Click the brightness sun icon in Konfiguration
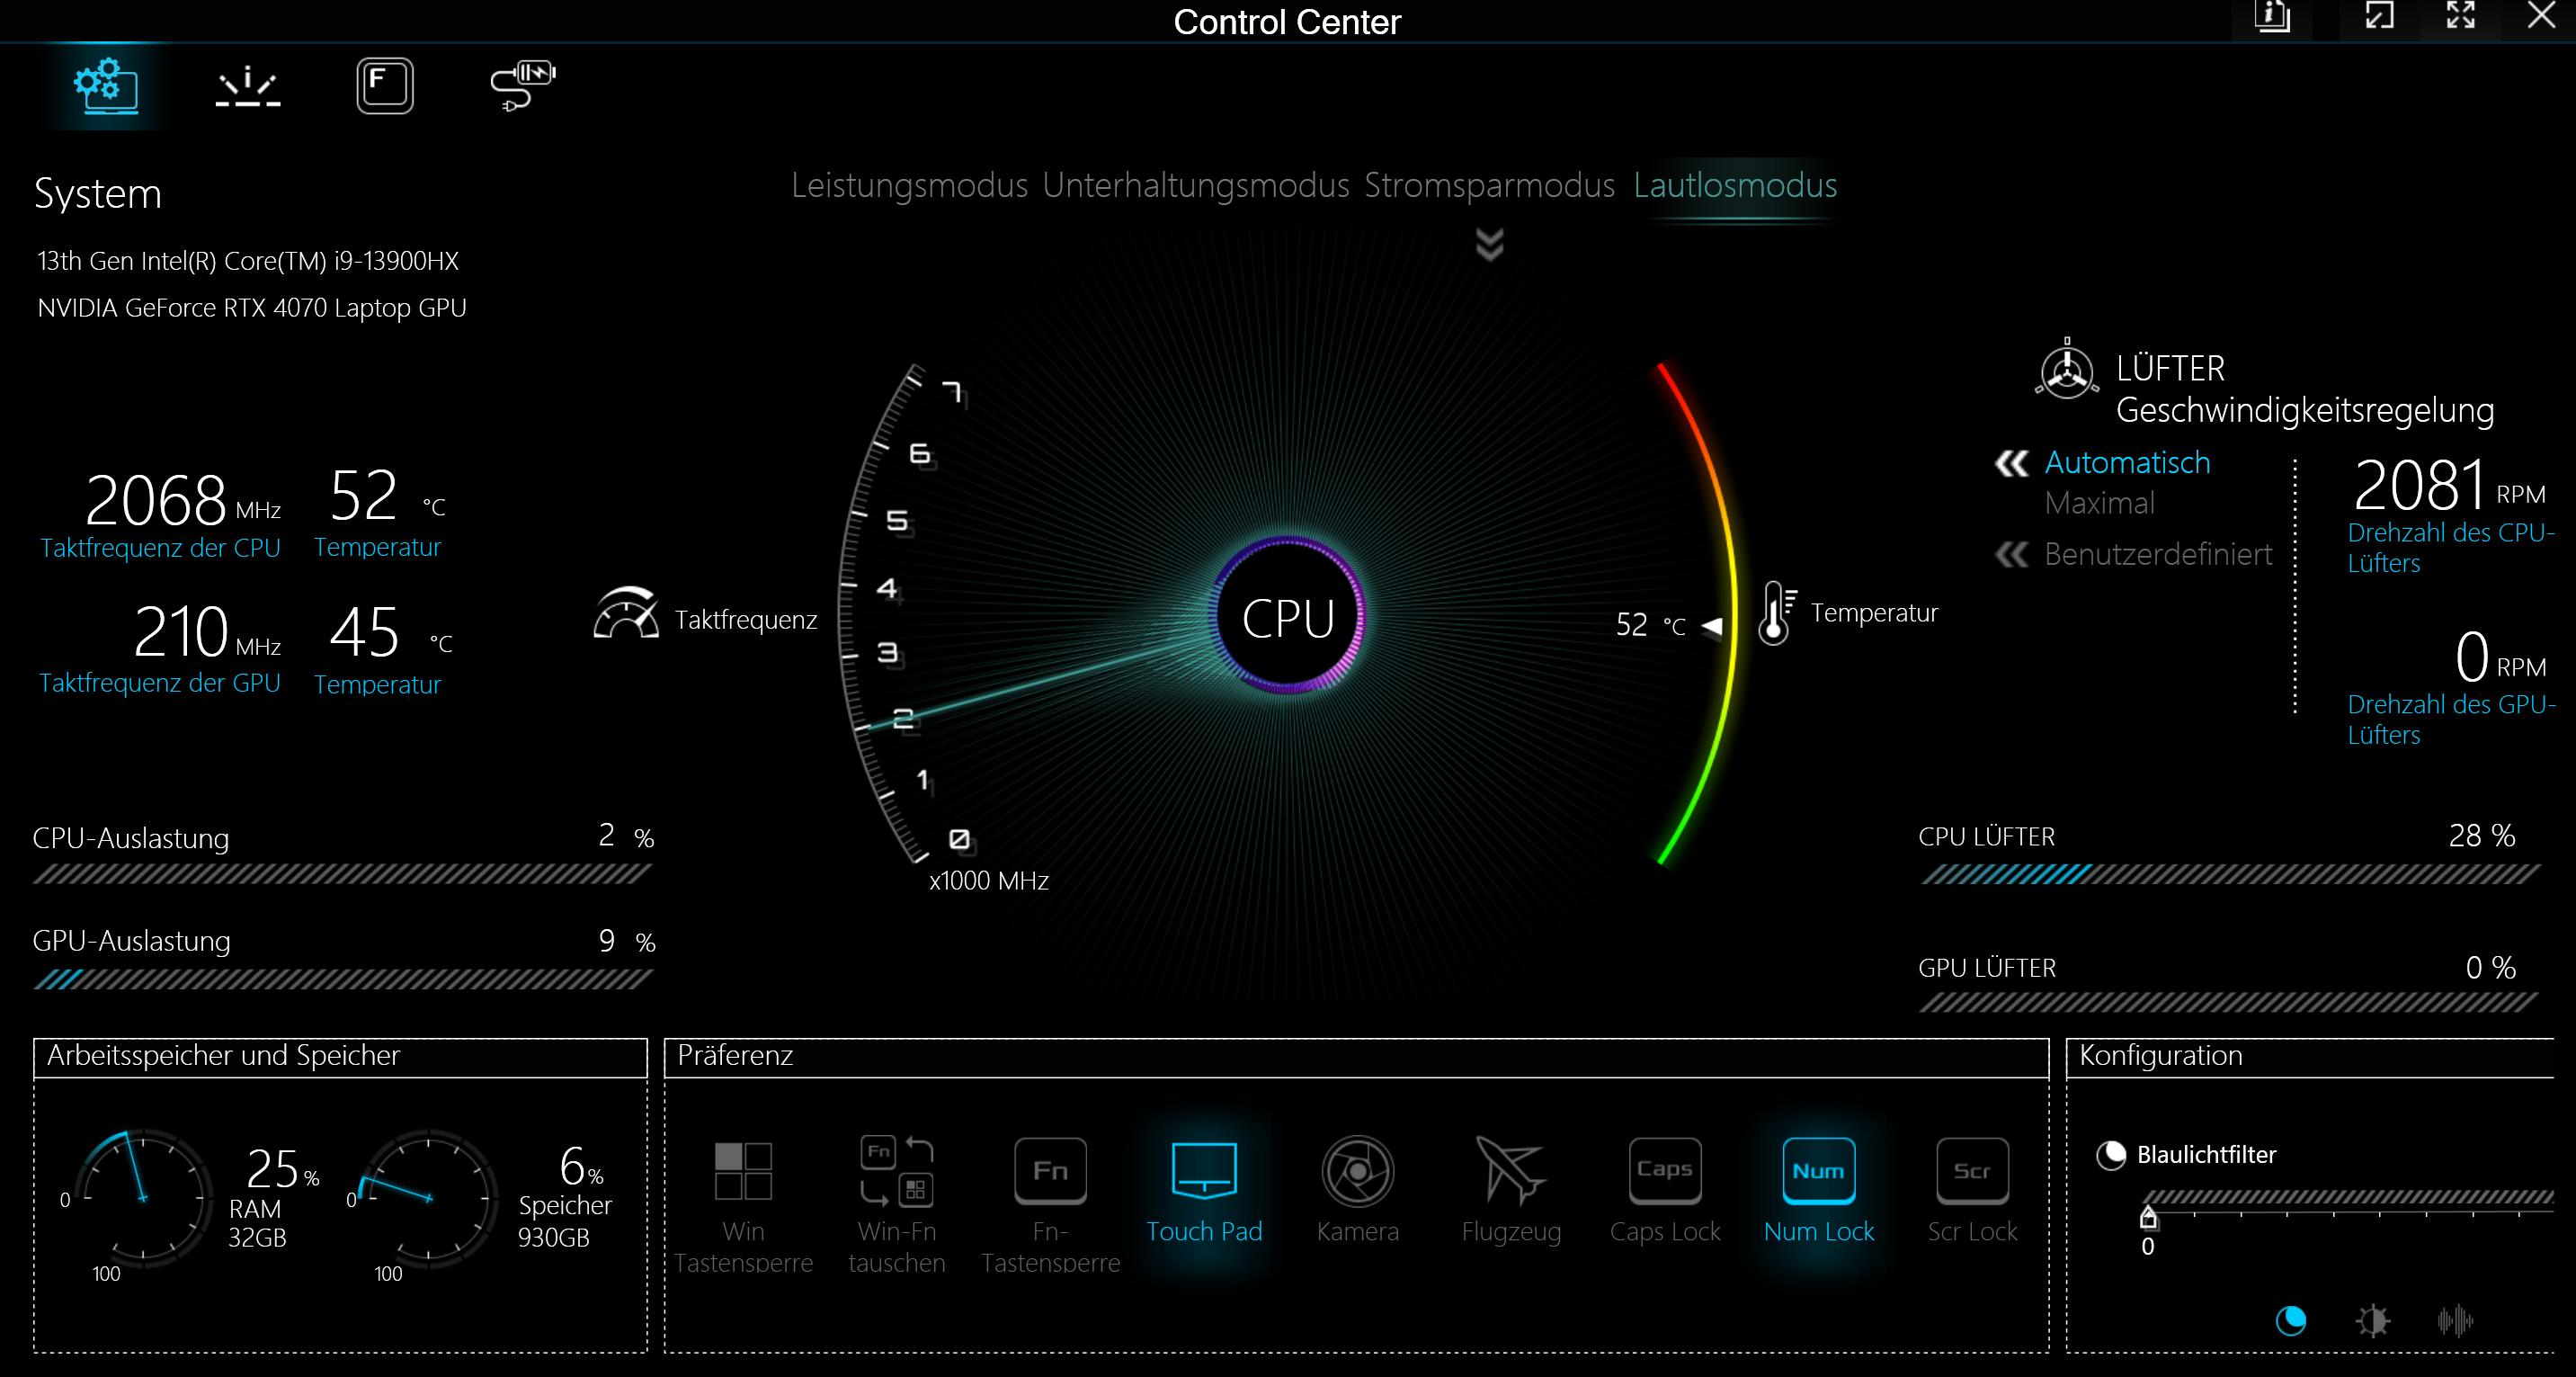2576x1377 pixels. pos(2372,1321)
